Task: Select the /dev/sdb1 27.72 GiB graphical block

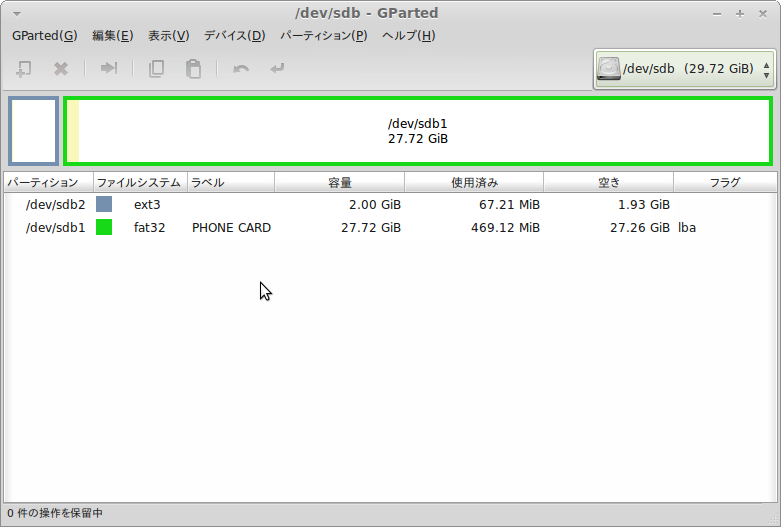Action: (417, 131)
